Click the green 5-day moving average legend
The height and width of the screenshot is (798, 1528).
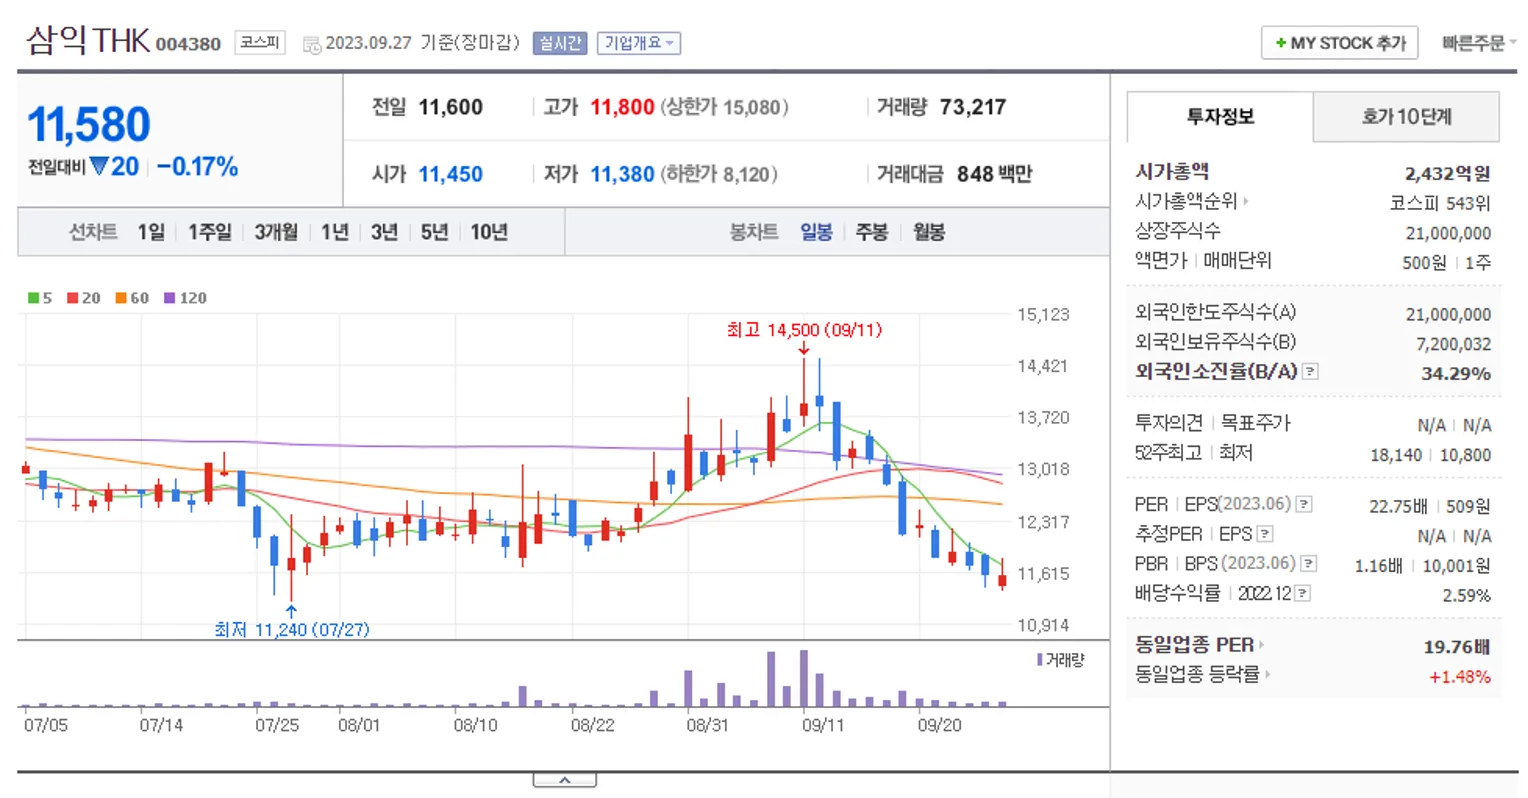click(40, 298)
